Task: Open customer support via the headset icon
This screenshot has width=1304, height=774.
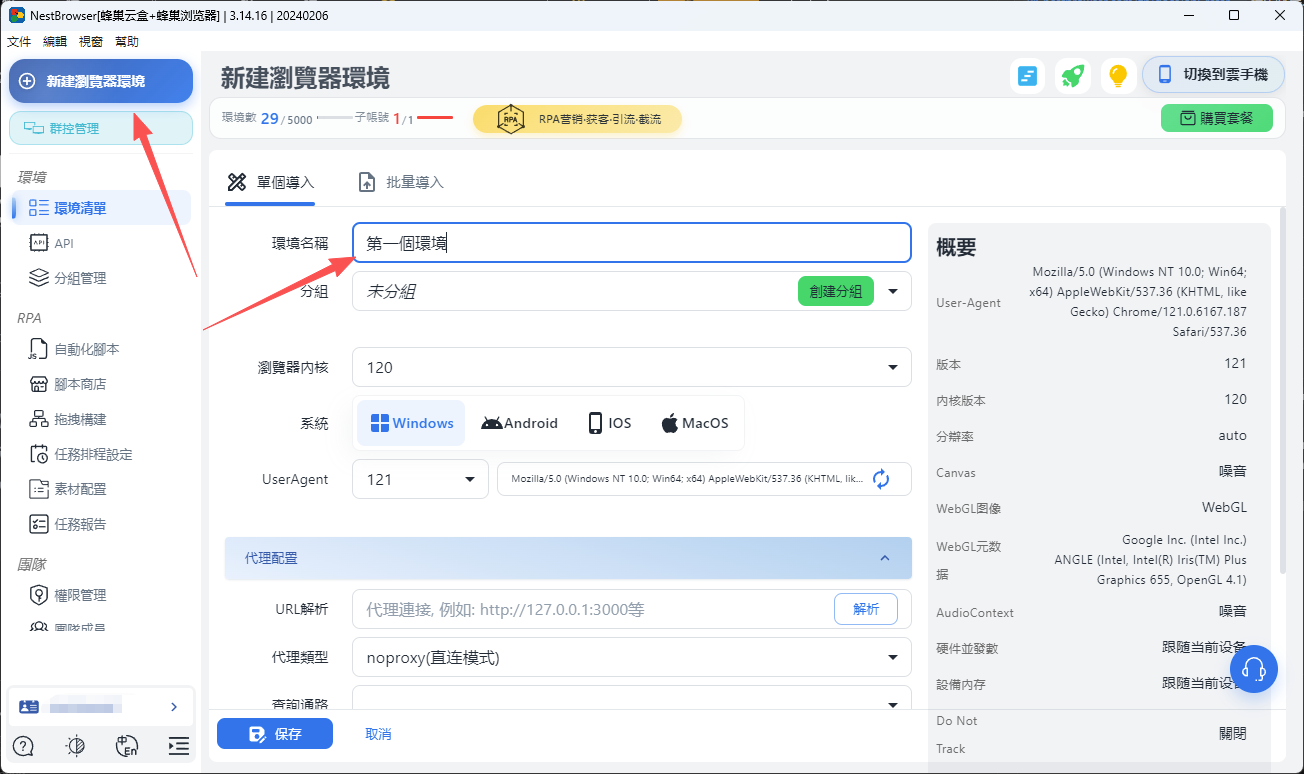Action: tap(1254, 668)
